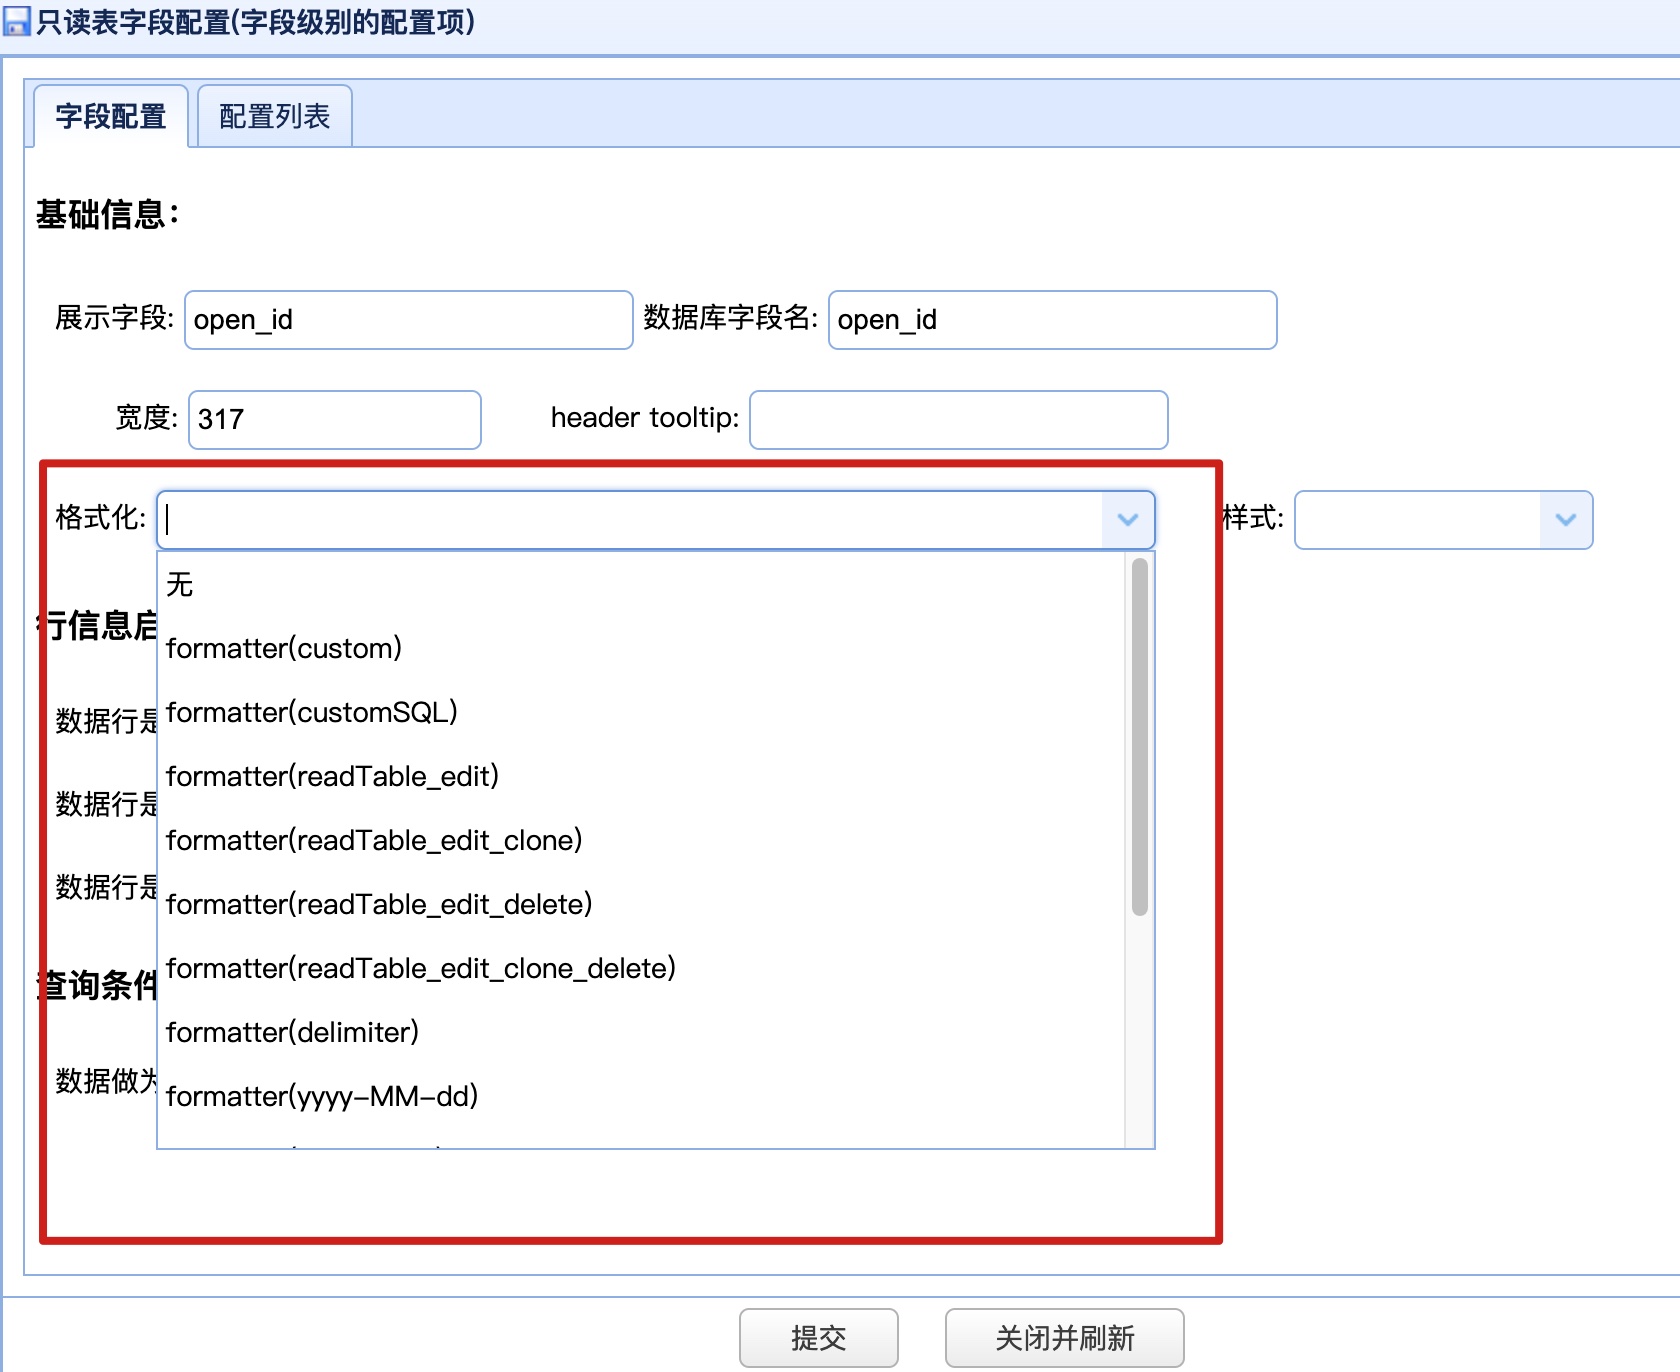The width and height of the screenshot is (1680, 1372).
Task: Focus the 宽度 field showing 317
Action: click(x=335, y=420)
